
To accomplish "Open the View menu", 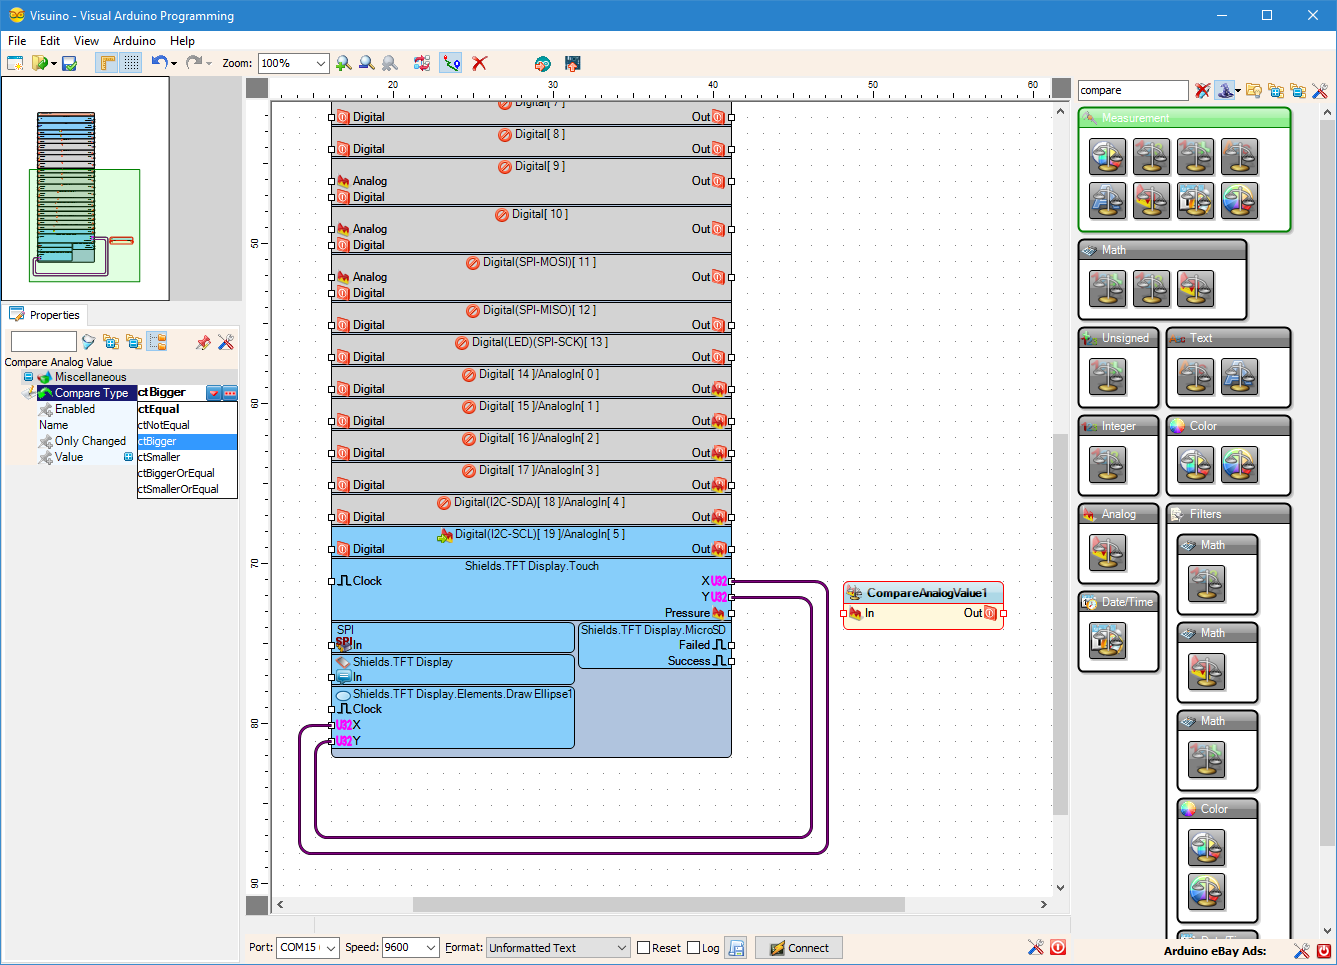I will coord(86,41).
